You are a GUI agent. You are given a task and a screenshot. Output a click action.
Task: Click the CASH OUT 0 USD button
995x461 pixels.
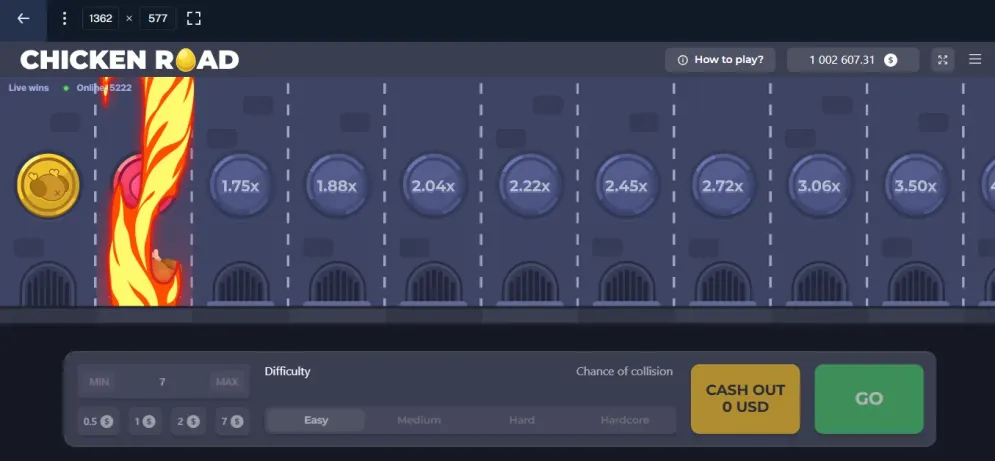tap(745, 399)
